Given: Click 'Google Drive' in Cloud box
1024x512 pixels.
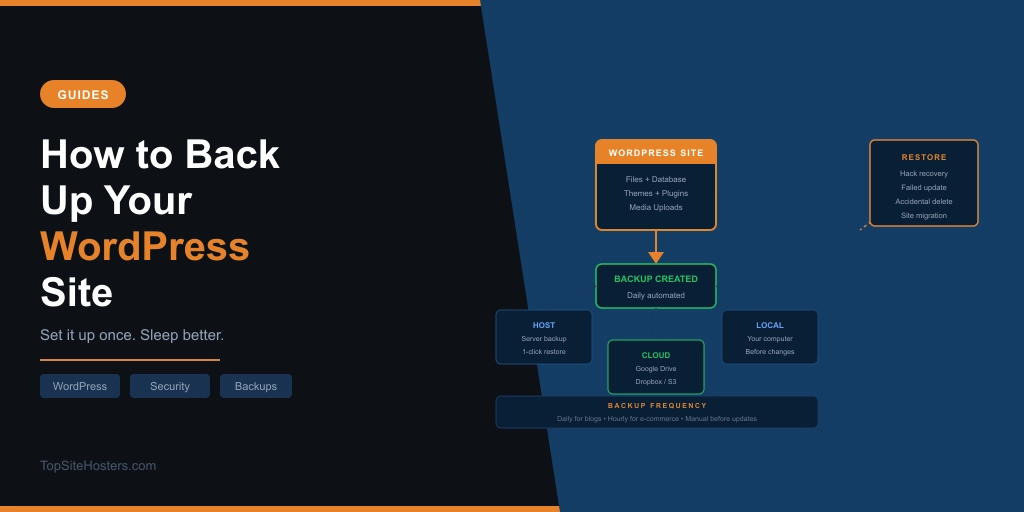Looking at the screenshot, I should (656, 368).
